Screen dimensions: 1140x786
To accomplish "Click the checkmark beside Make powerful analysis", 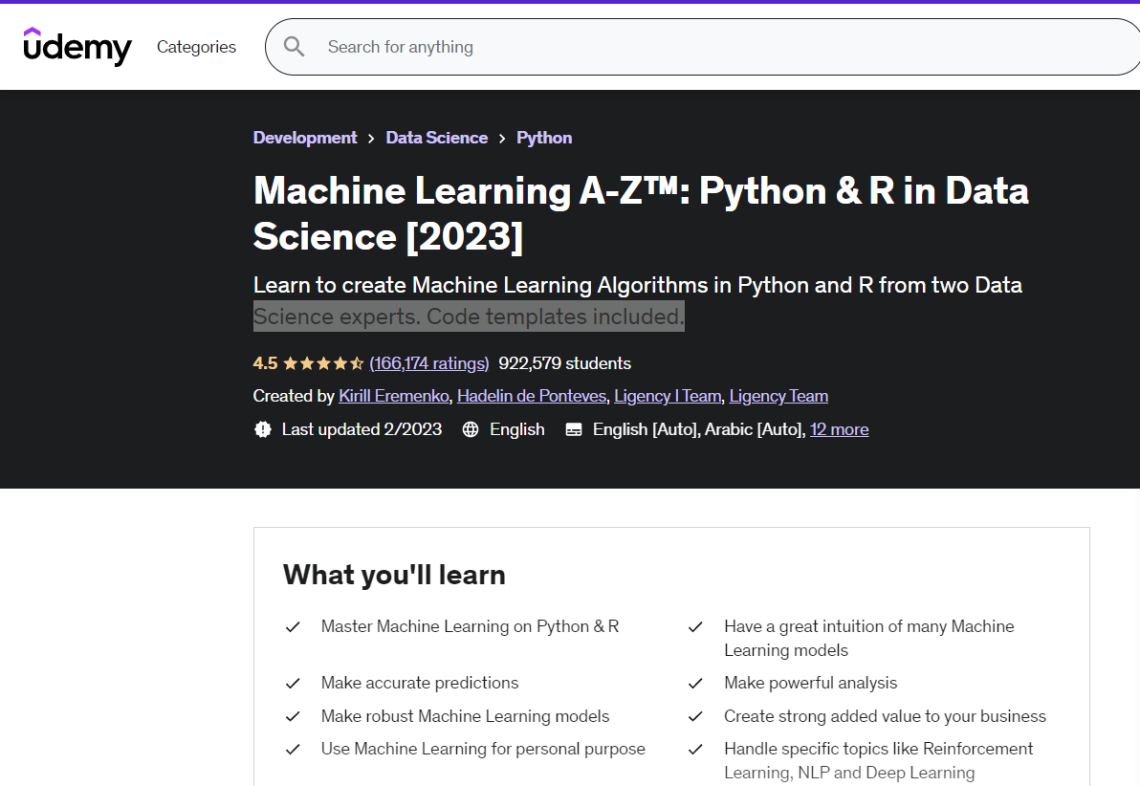I will tap(696, 683).
